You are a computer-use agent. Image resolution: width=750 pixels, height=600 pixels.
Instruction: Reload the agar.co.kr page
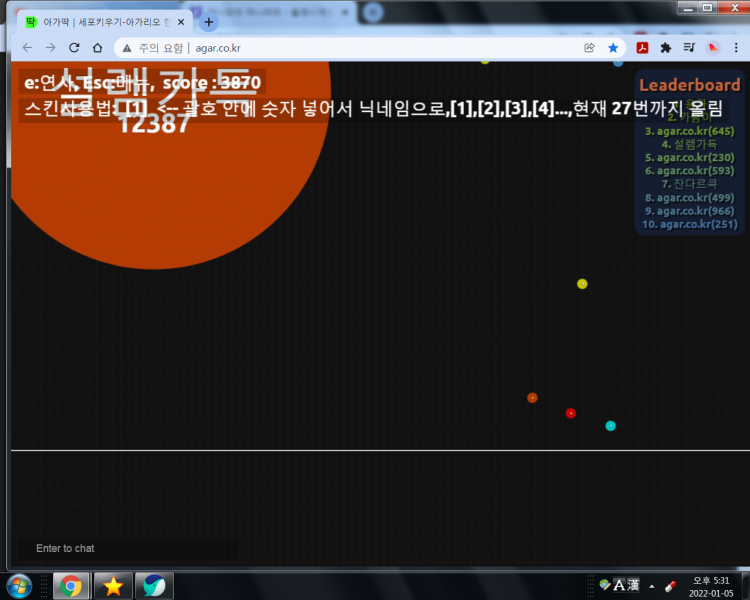74,48
